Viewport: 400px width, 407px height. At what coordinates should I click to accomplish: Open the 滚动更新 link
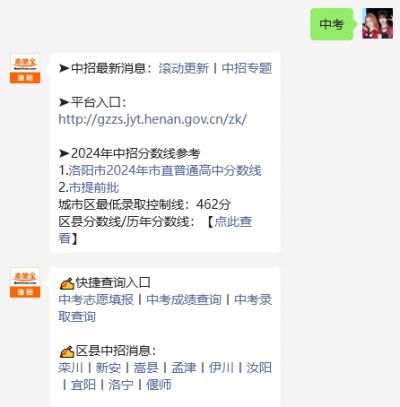coord(184,68)
